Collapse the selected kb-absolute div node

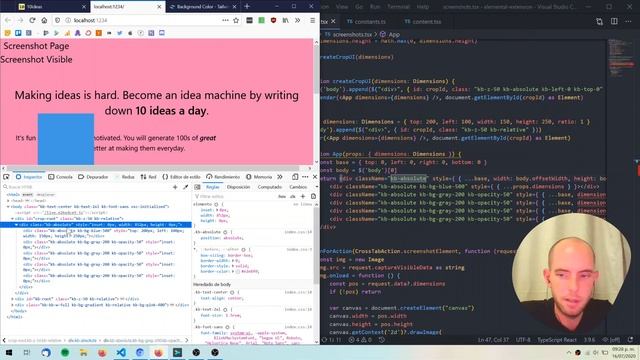[16, 224]
